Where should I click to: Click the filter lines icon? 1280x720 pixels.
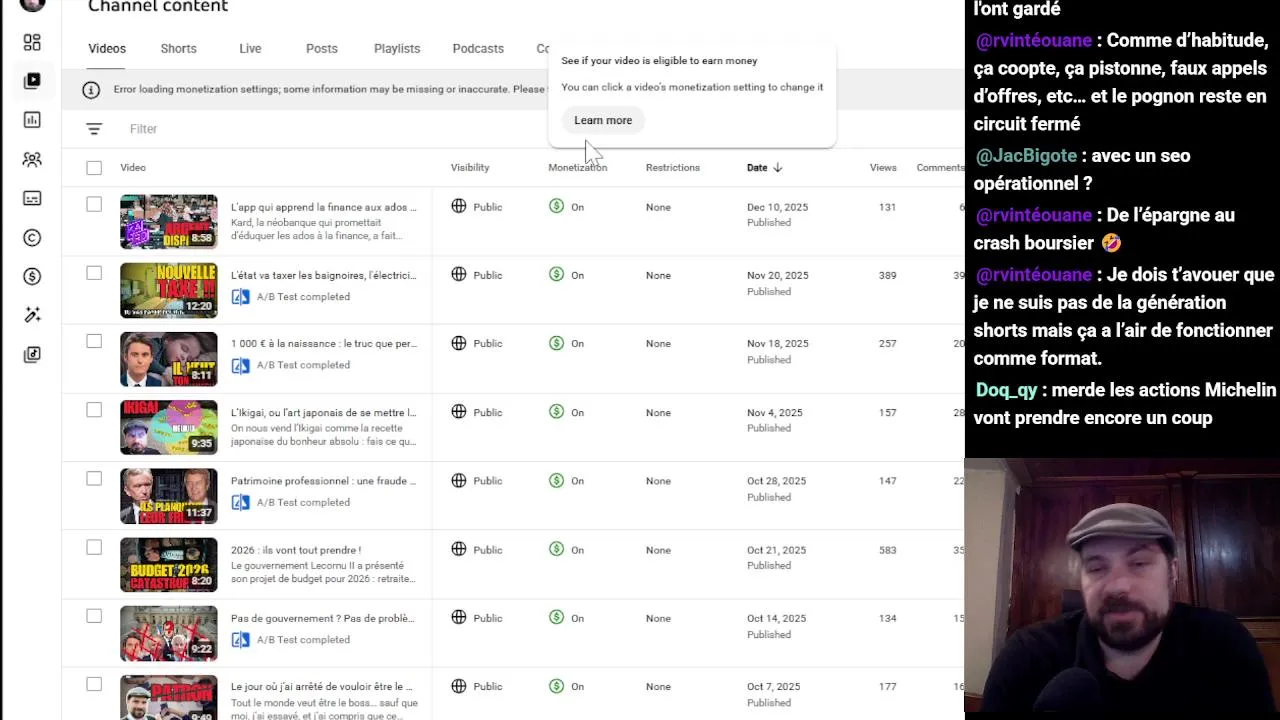pos(94,129)
